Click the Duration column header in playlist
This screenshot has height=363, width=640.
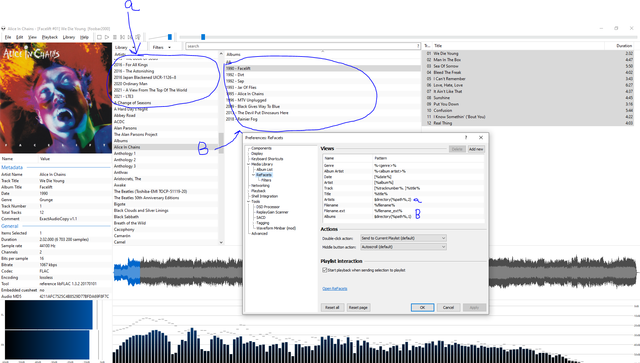(624, 46)
